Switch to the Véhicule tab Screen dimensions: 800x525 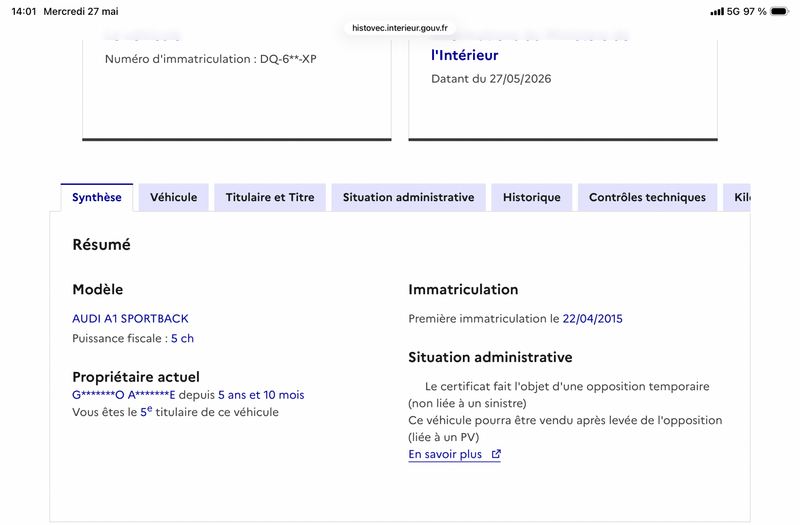[x=173, y=197]
